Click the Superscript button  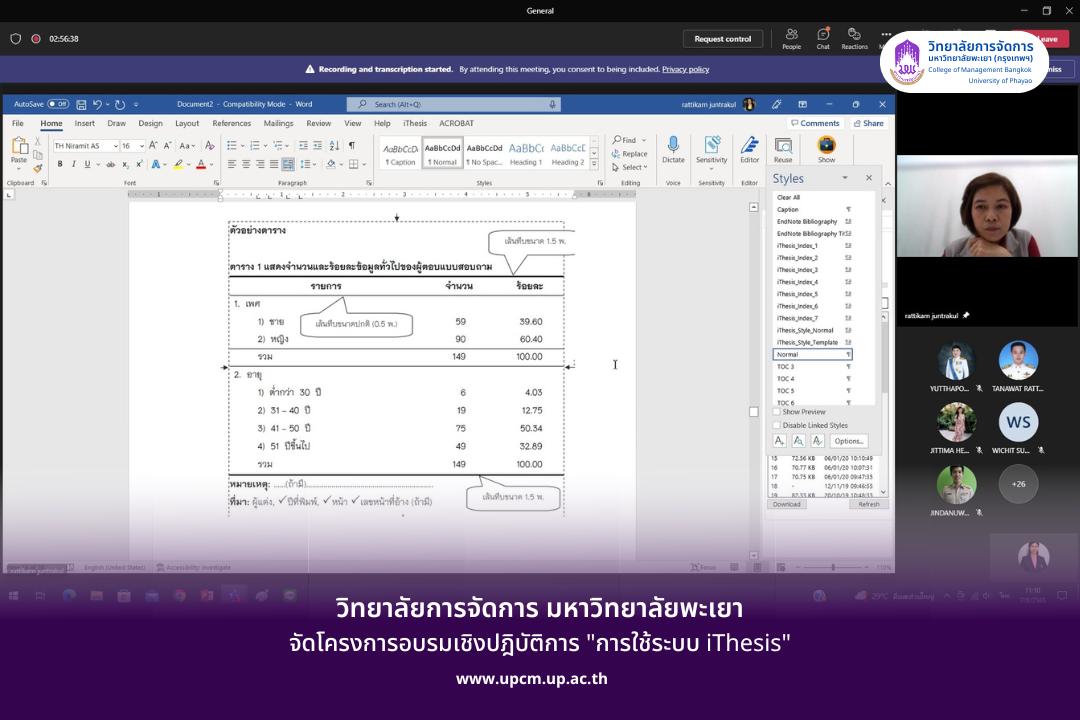(x=139, y=164)
